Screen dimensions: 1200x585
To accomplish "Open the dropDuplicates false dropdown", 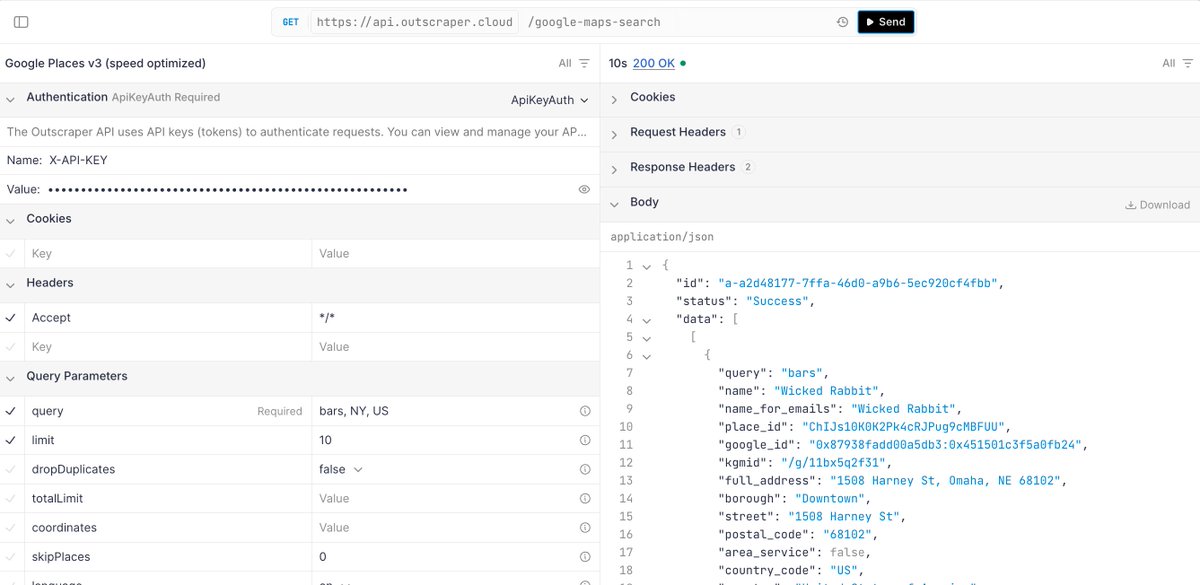I will tap(341, 469).
